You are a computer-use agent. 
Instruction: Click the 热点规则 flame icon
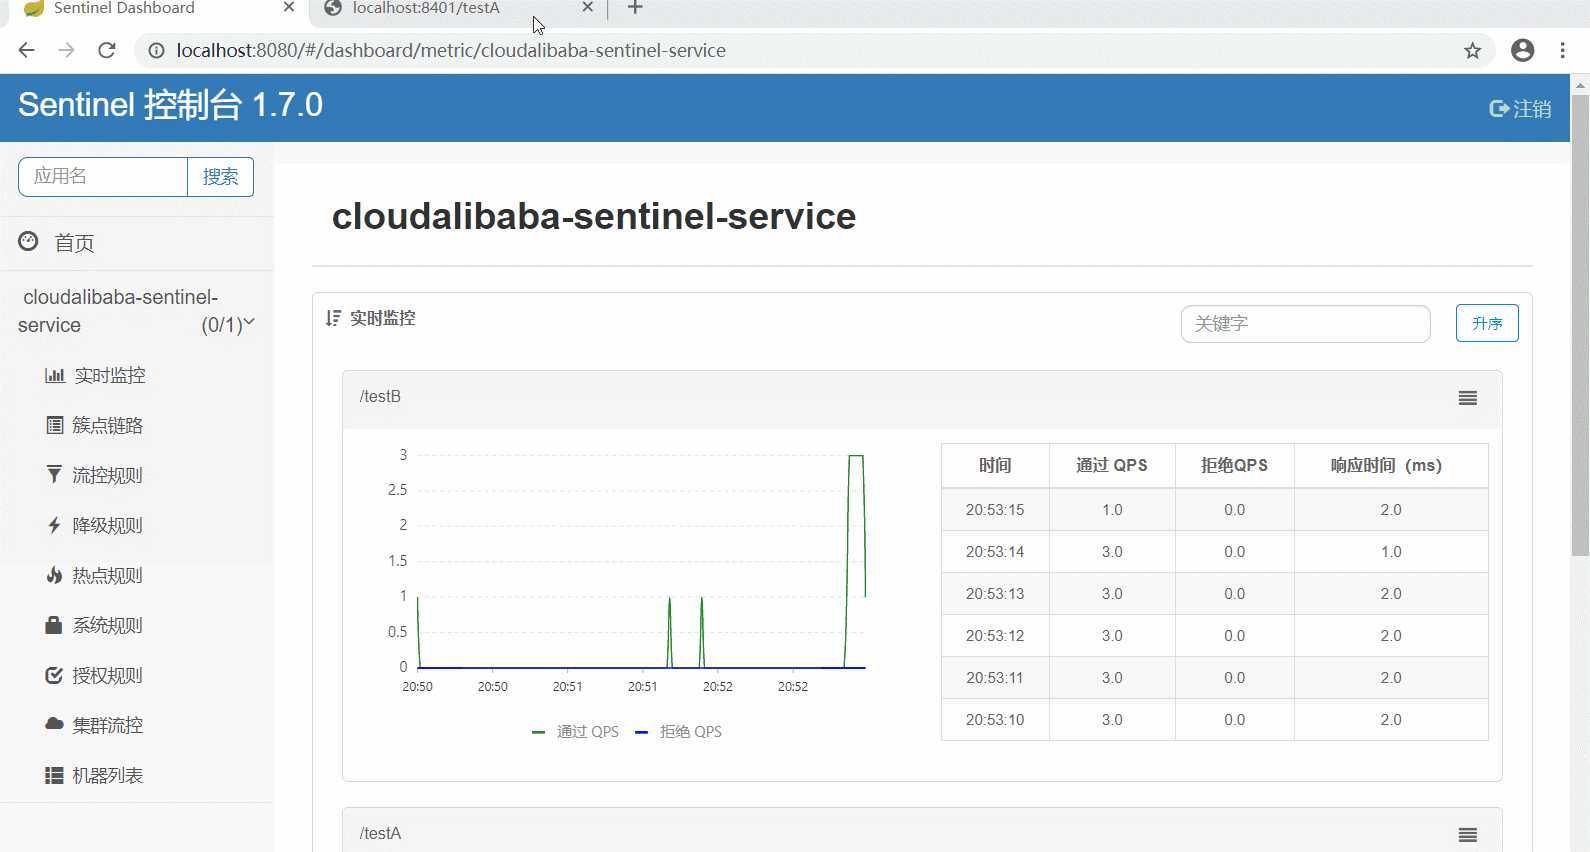[x=54, y=575]
